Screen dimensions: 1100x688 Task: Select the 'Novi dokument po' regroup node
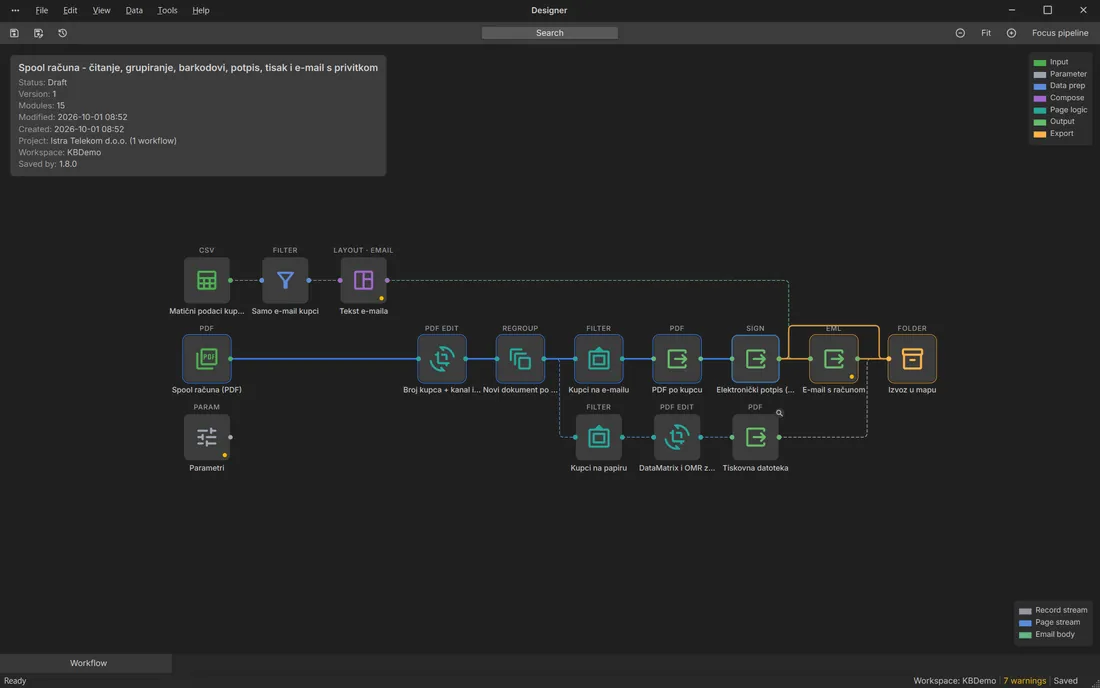(520, 358)
